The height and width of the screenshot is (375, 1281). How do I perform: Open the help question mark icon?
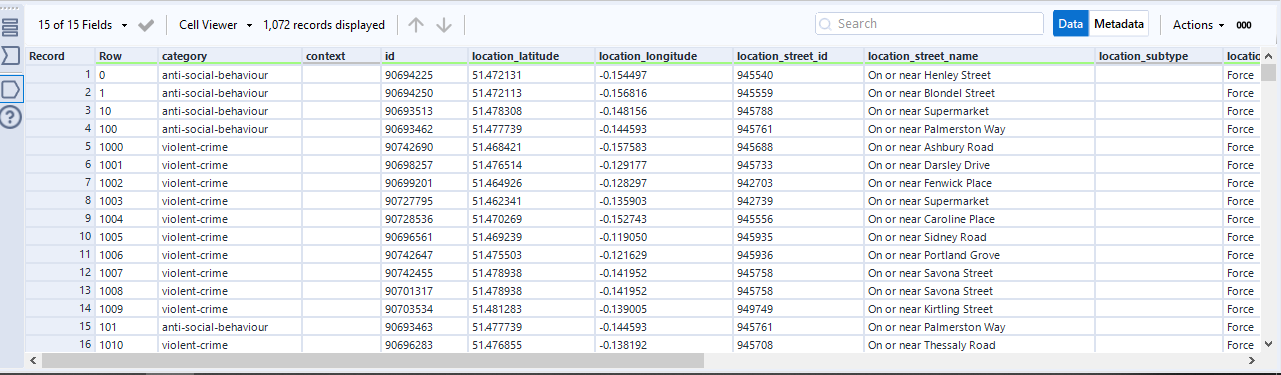[x=11, y=117]
